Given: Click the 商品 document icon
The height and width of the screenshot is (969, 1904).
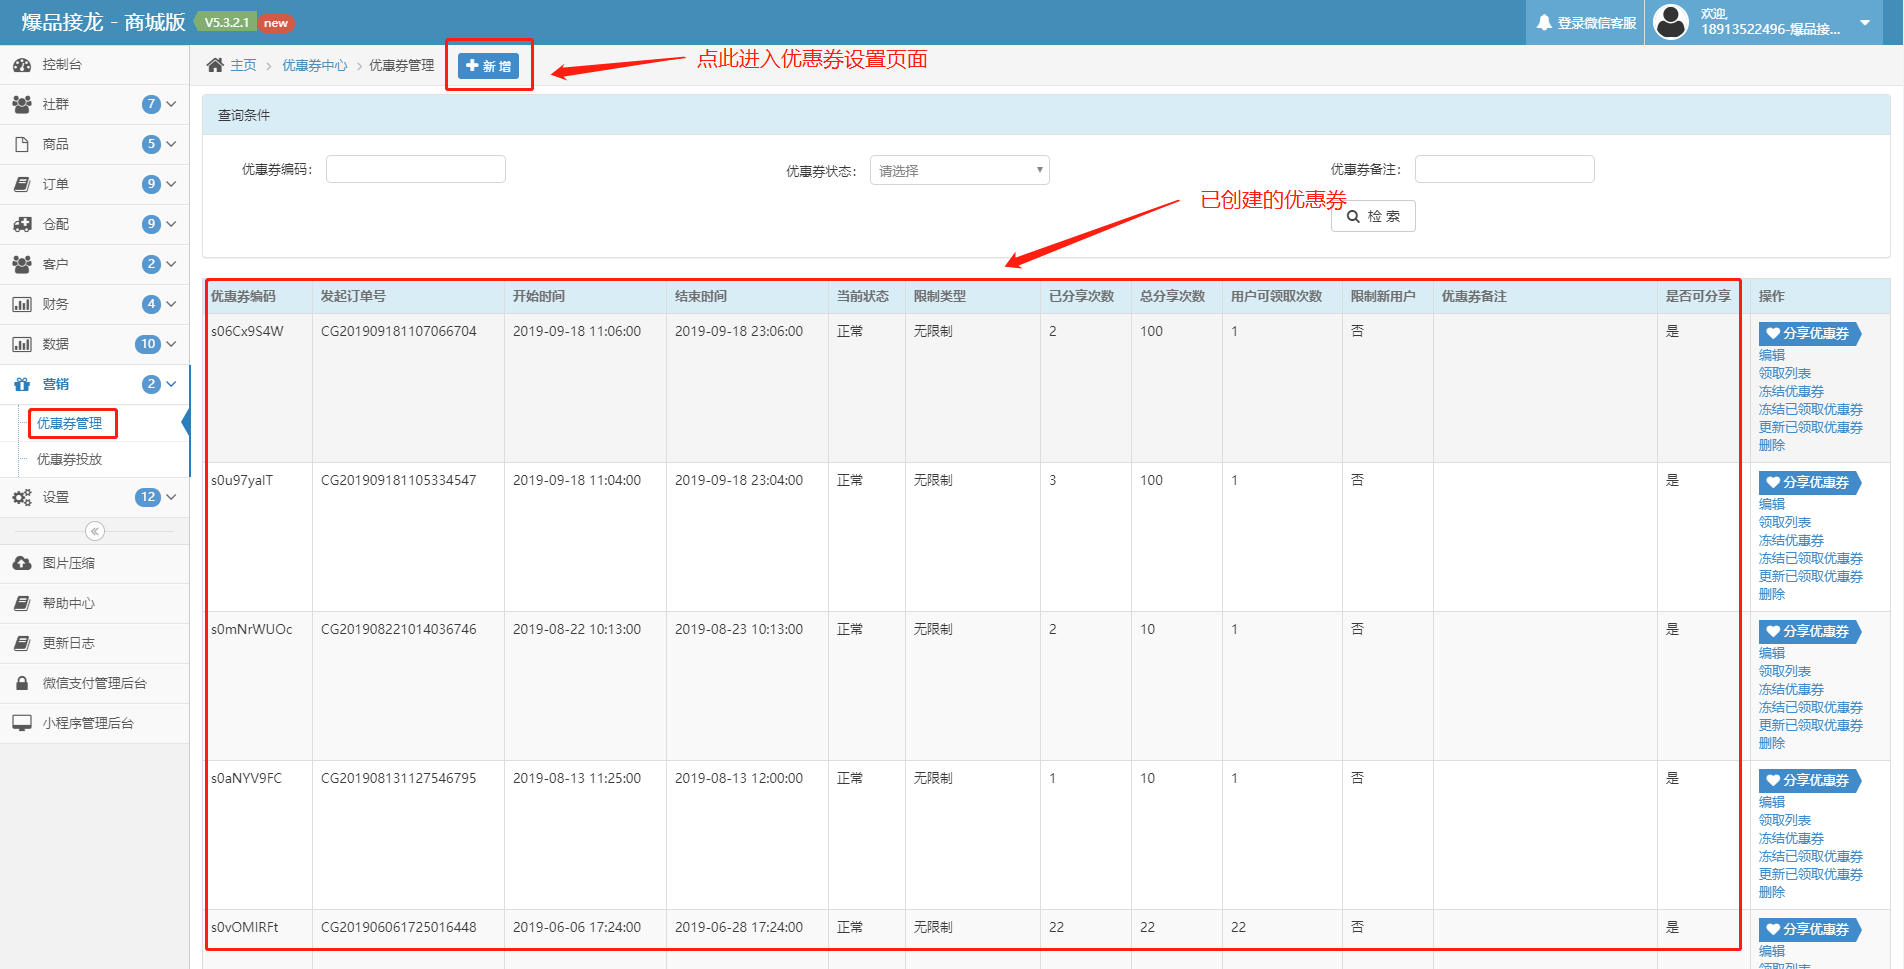Looking at the screenshot, I should pyautogui.click(x=21, y=144).
